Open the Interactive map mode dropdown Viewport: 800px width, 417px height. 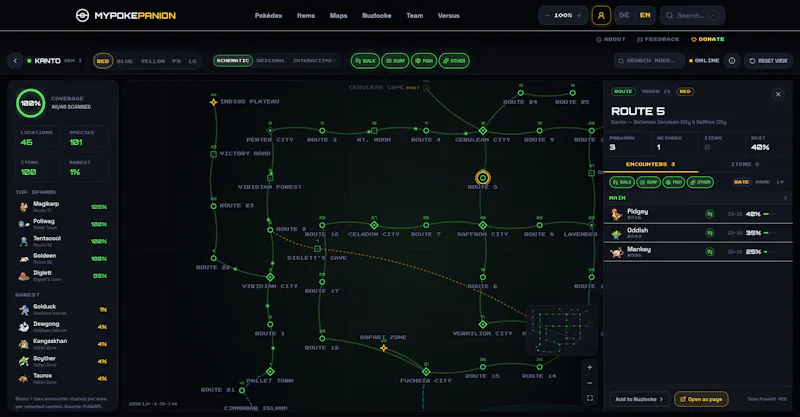(314, 61)
